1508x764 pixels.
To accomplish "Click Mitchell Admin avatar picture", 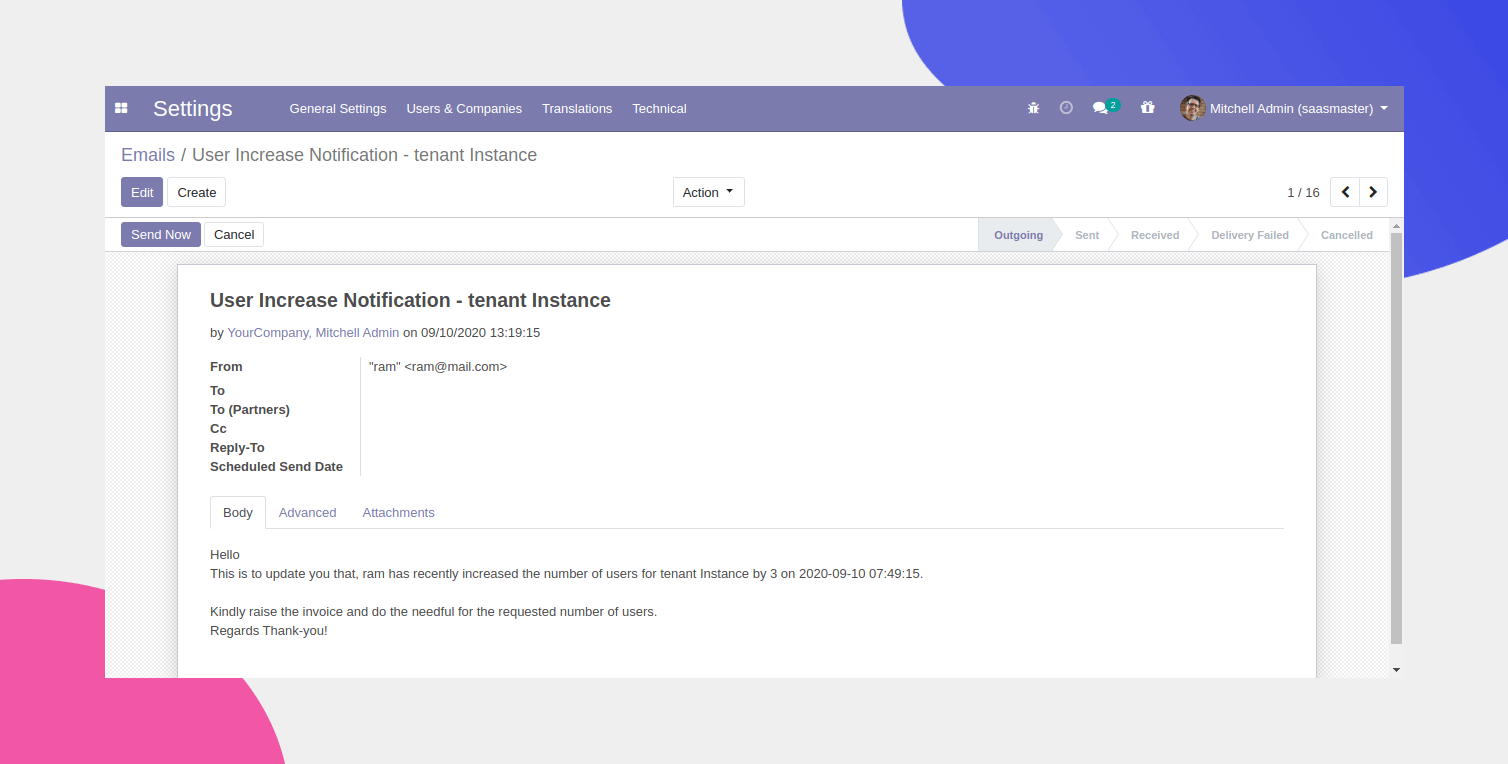I will point(1192,108).
